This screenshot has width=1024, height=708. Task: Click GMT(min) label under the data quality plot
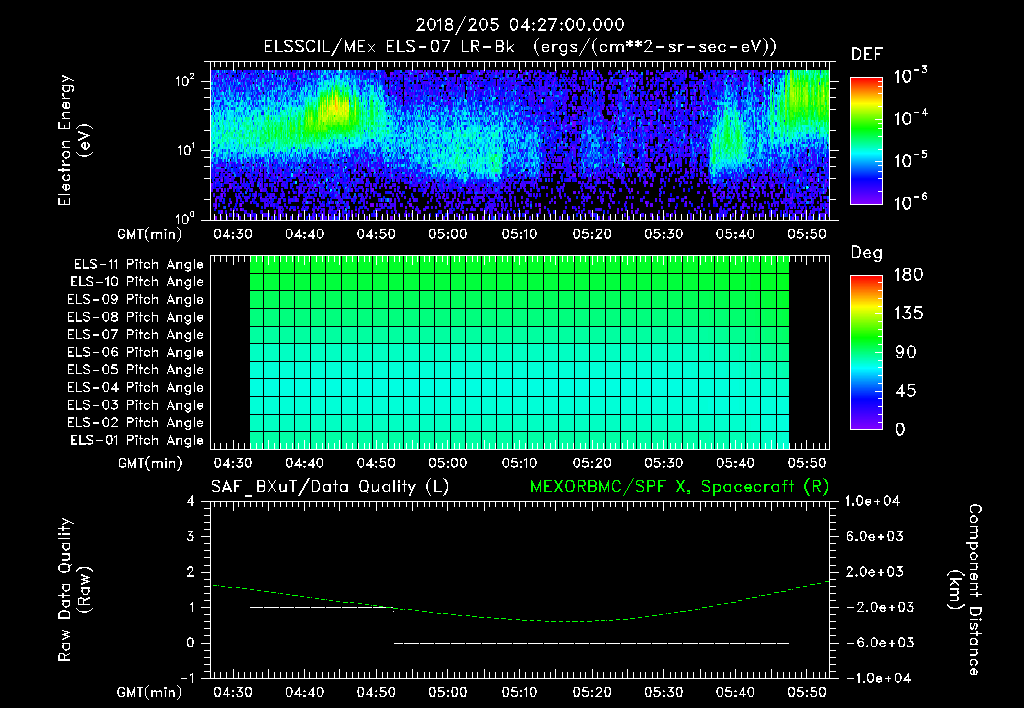click(149, 692)
